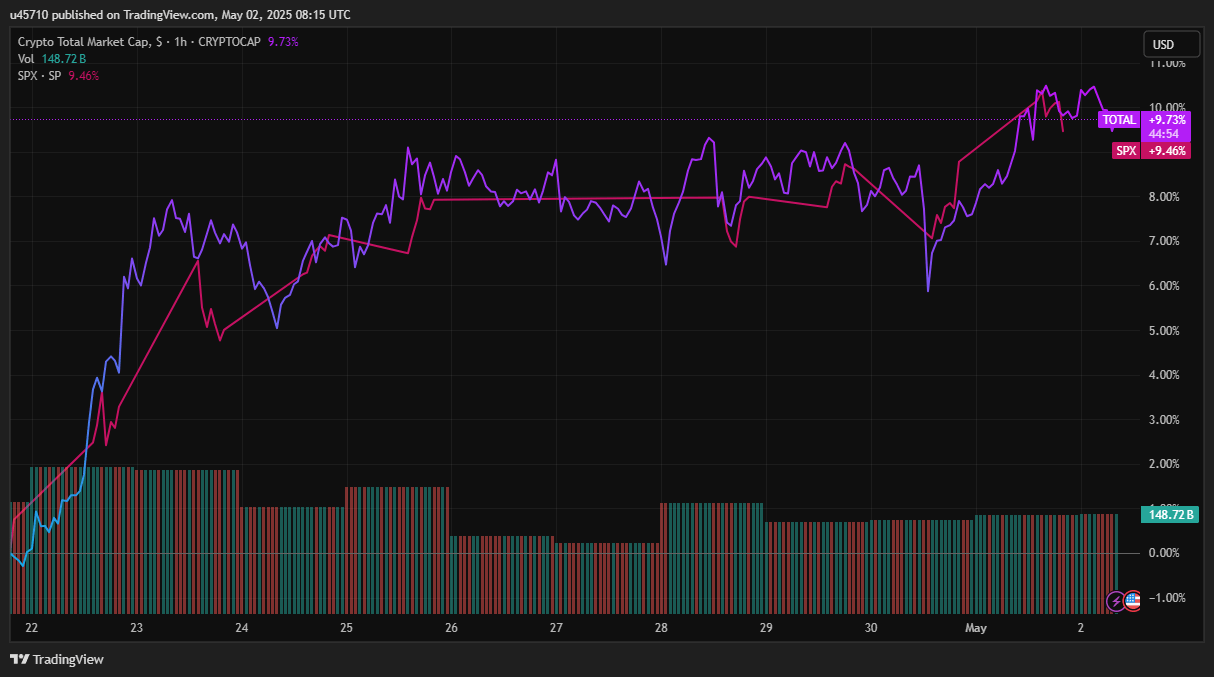This screenshot has height=677, width=1214.
Task: Click the green 148.72 B volume axis tag
Action: [x=1167, y=515]
